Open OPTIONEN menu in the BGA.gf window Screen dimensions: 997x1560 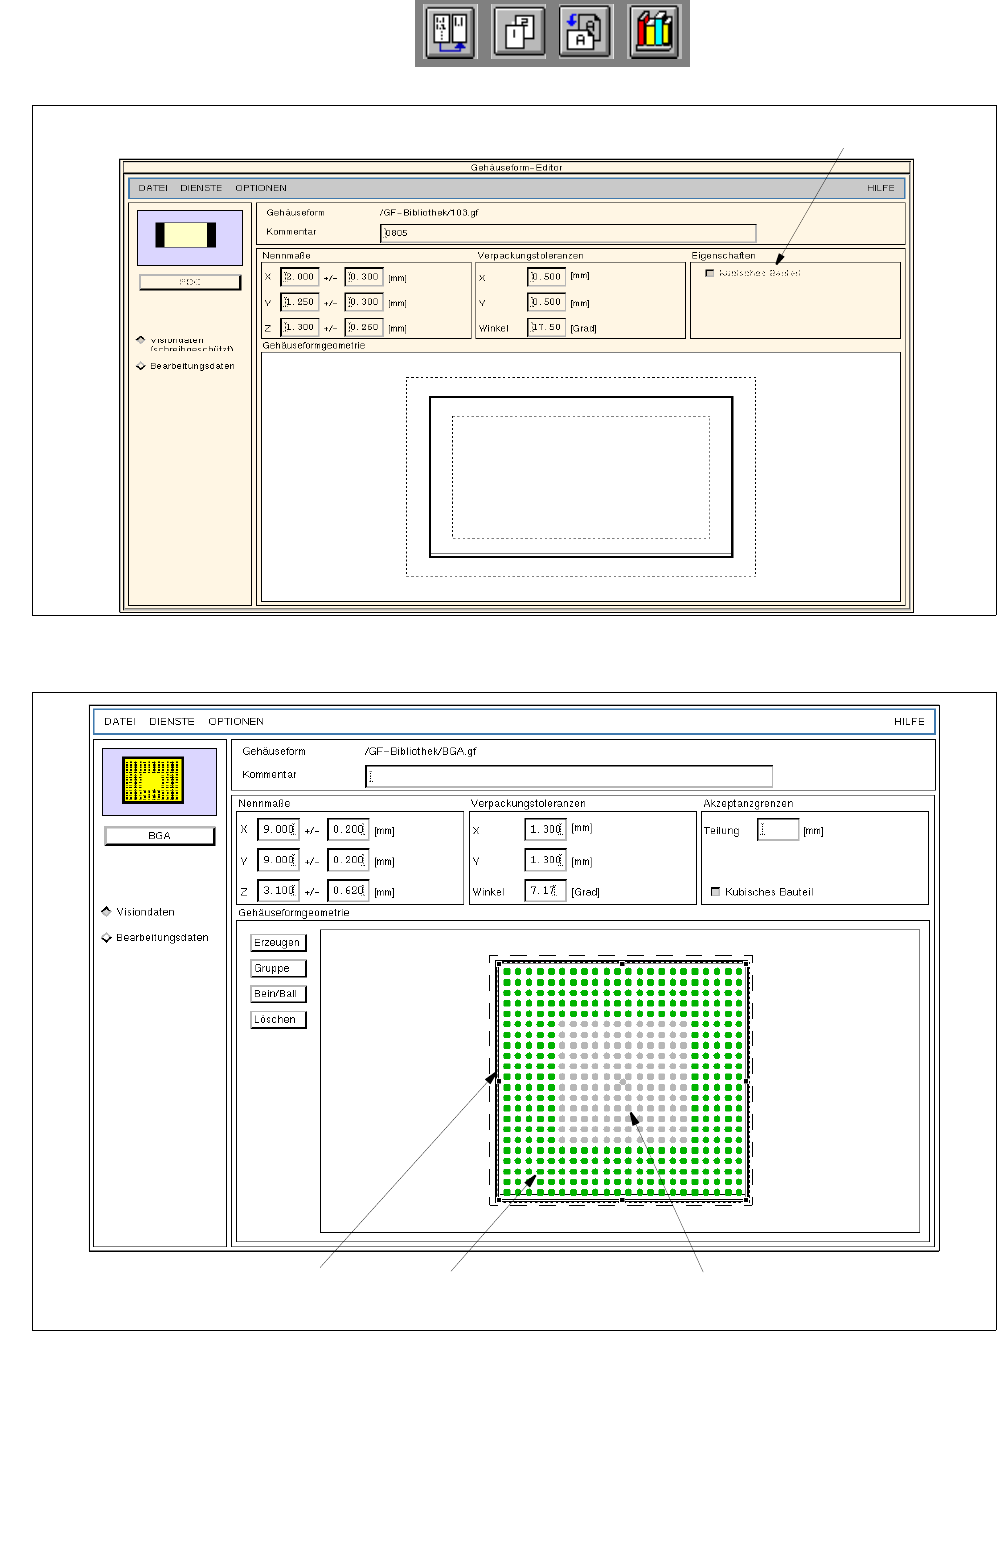click(x=236, y=721)
